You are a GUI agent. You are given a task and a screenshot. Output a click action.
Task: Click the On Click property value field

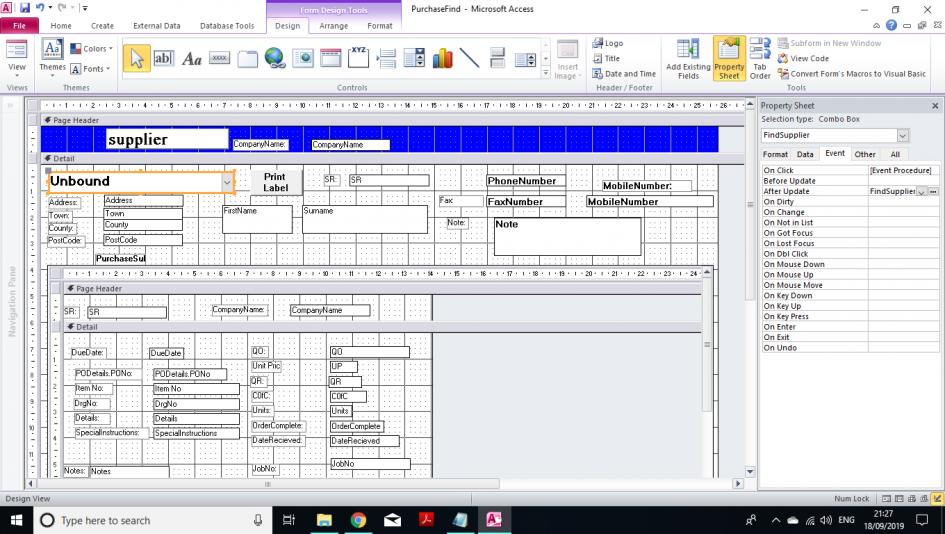[x=903, y=171]
